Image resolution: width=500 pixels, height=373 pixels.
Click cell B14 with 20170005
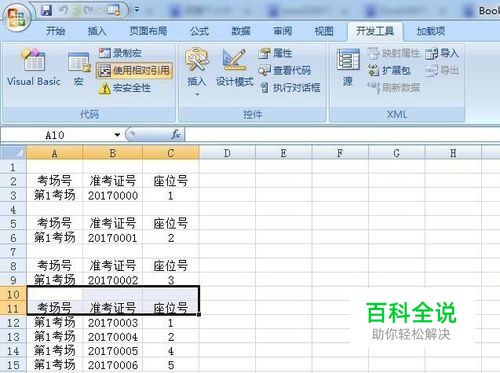112,351
